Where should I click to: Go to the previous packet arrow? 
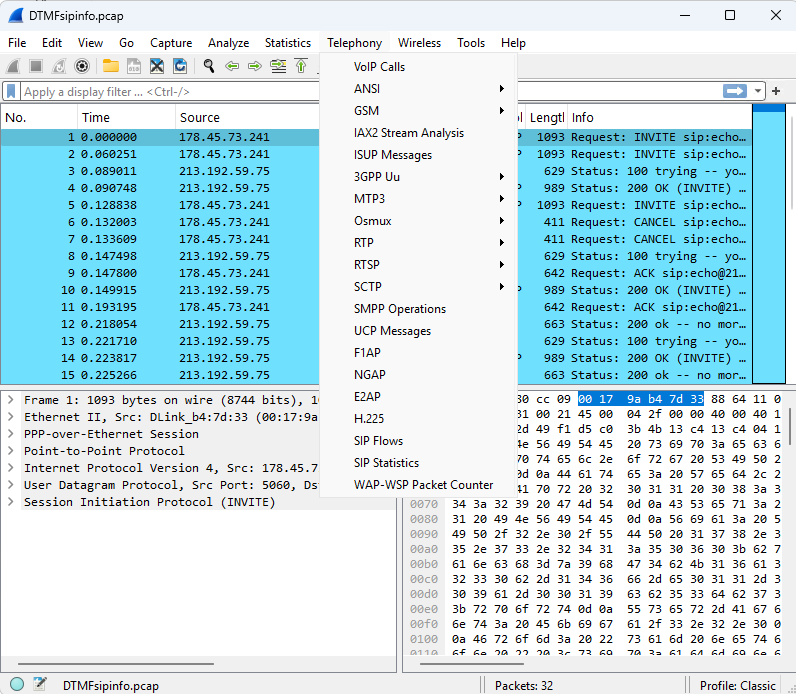coord(232,66)
